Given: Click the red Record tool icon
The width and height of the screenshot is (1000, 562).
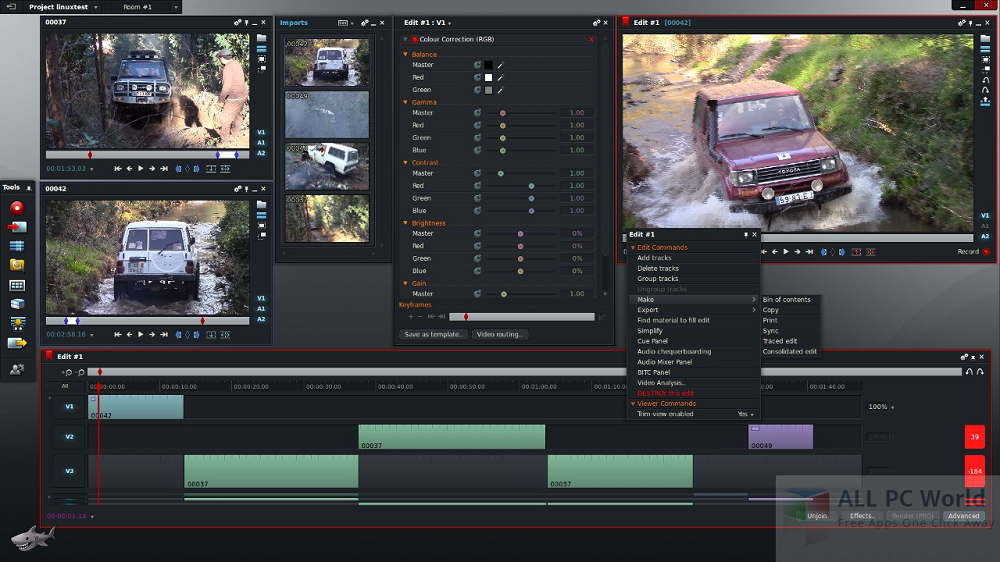Looking at the screenshot, I should 17,207.
